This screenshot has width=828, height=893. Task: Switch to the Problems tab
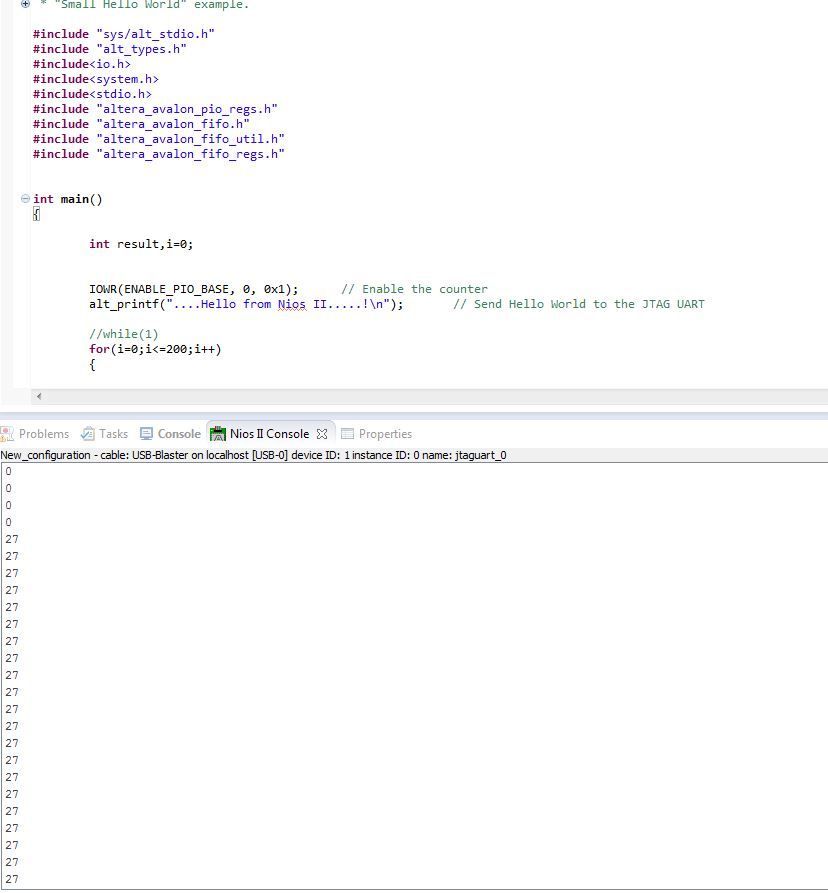pos(43,434)
